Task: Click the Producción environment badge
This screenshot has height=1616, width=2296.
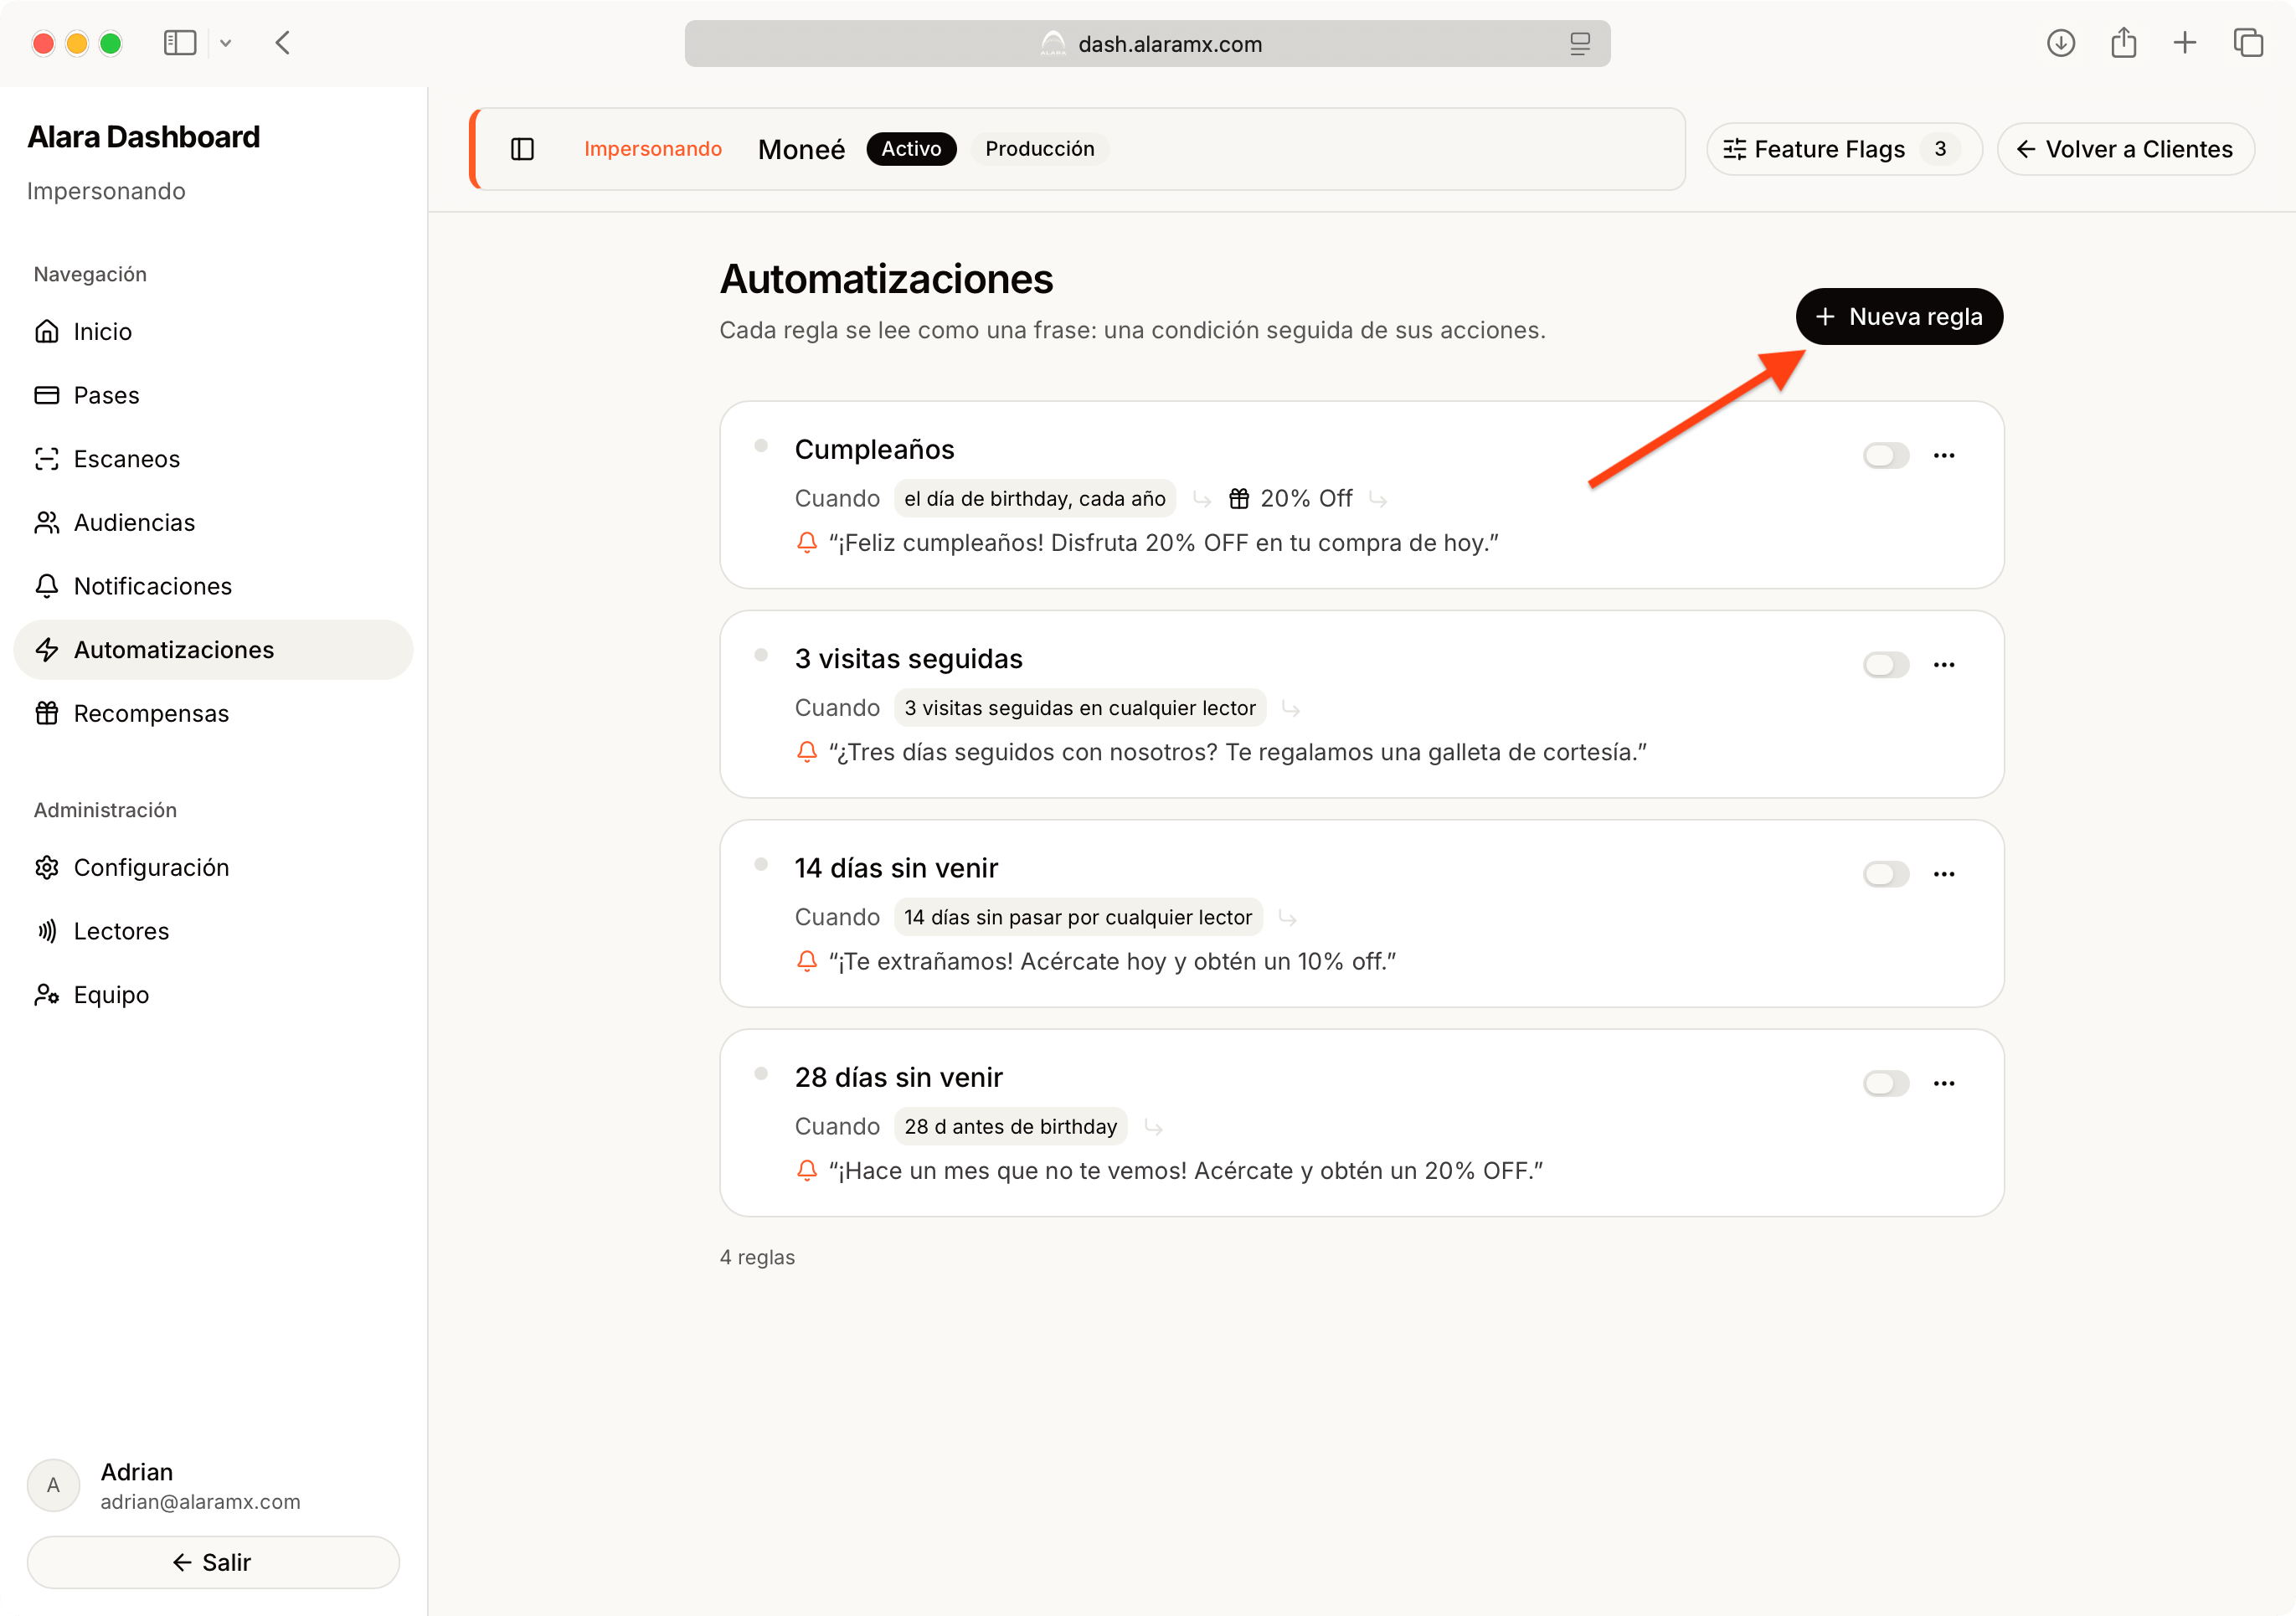Action: [x=1040, y=149]
